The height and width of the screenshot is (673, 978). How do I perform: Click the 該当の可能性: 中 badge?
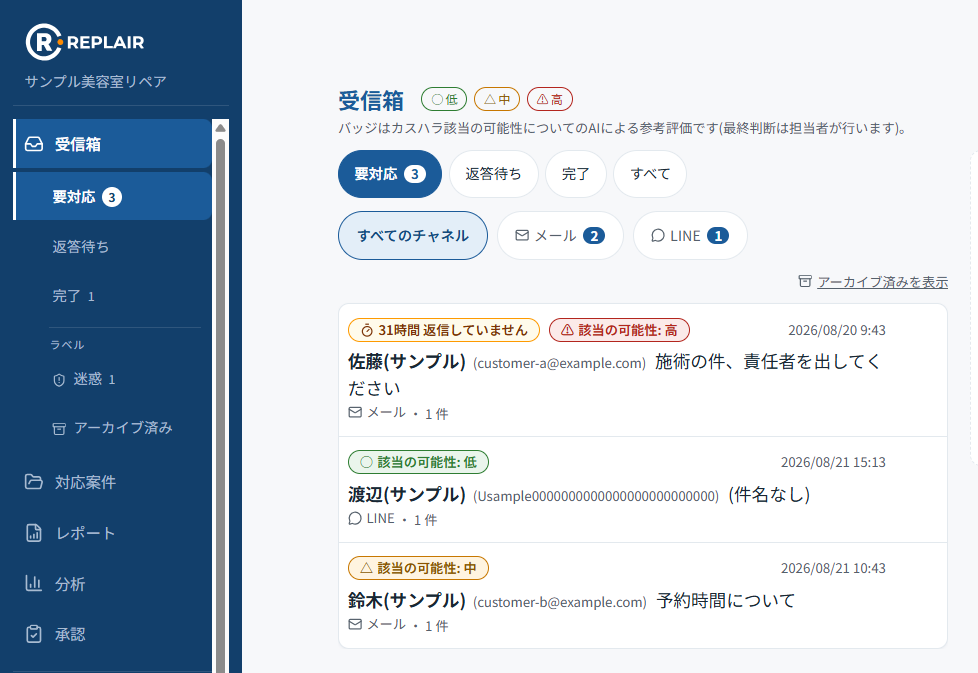(x=419, y=568)
